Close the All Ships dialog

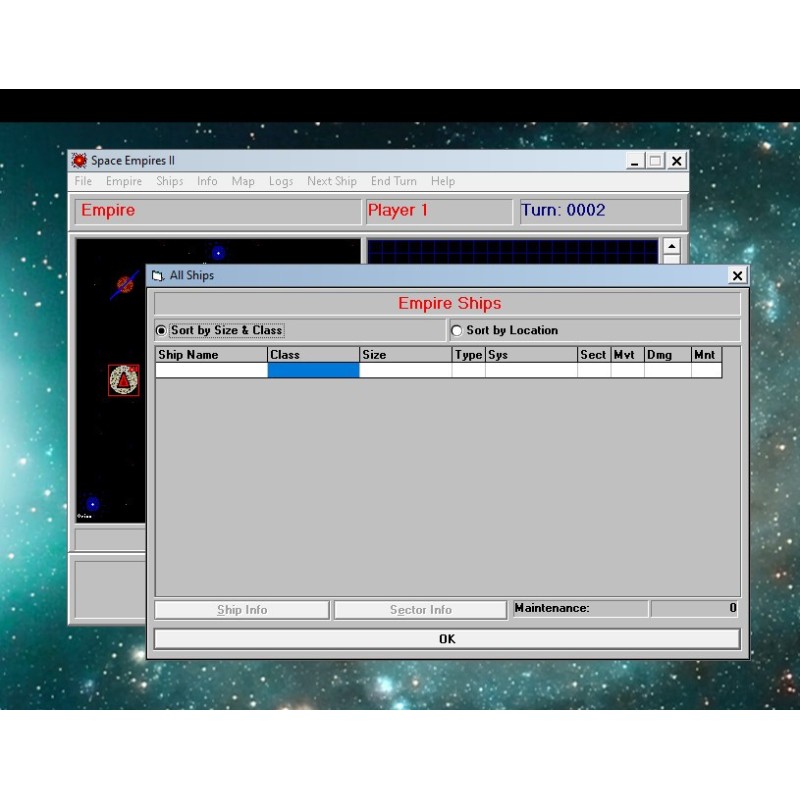(737, 276)
